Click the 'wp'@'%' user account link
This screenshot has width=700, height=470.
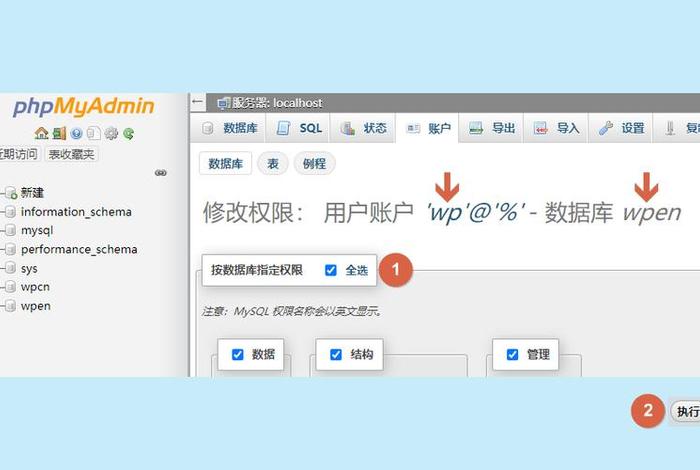(x=476, y=212)
